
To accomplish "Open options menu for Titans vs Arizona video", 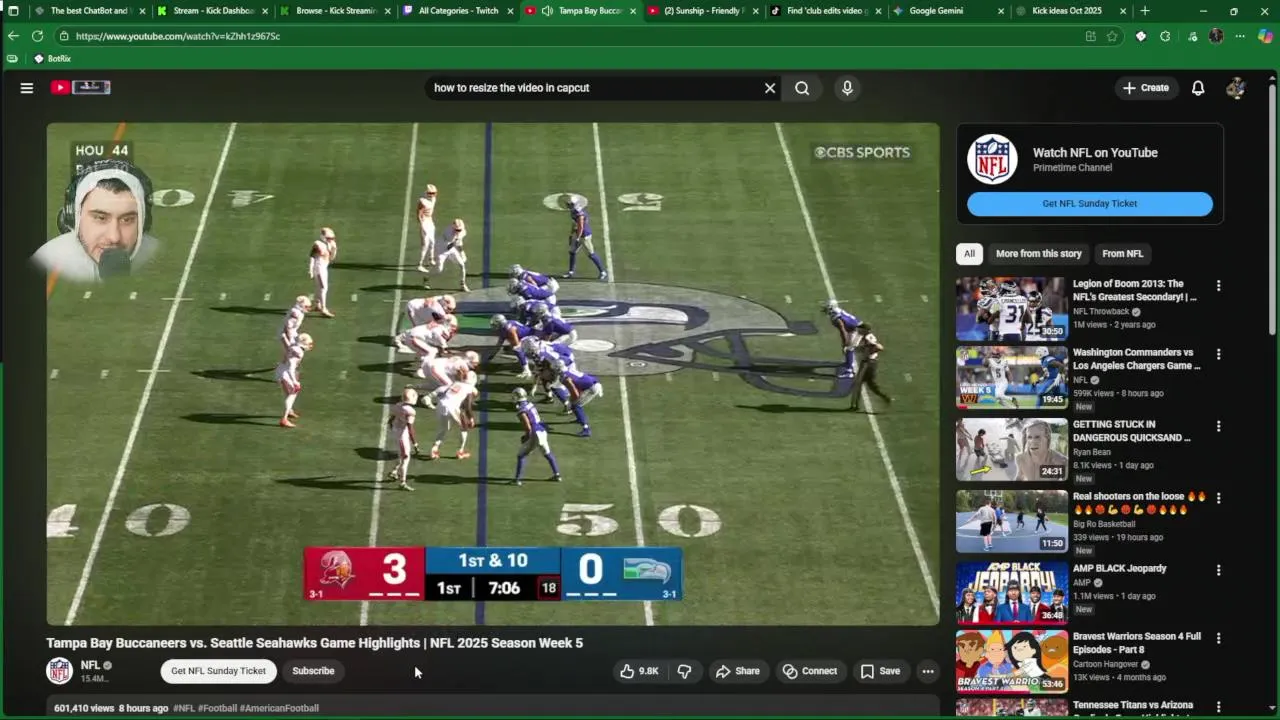I will pyautogui.click(x=1218, y=707).
